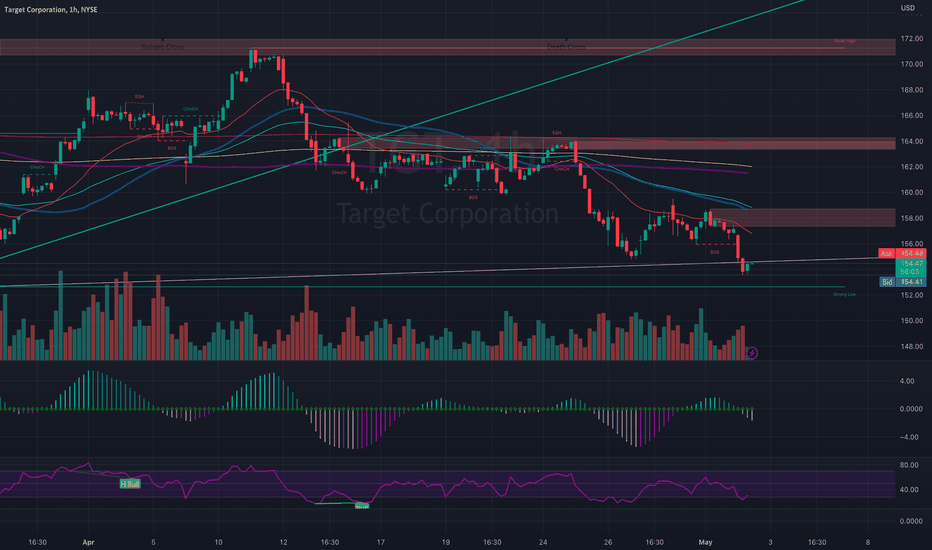This screenshot has height=550, width=932.
Task: Click the 148.00 price axis label
Action: point(912,347)
